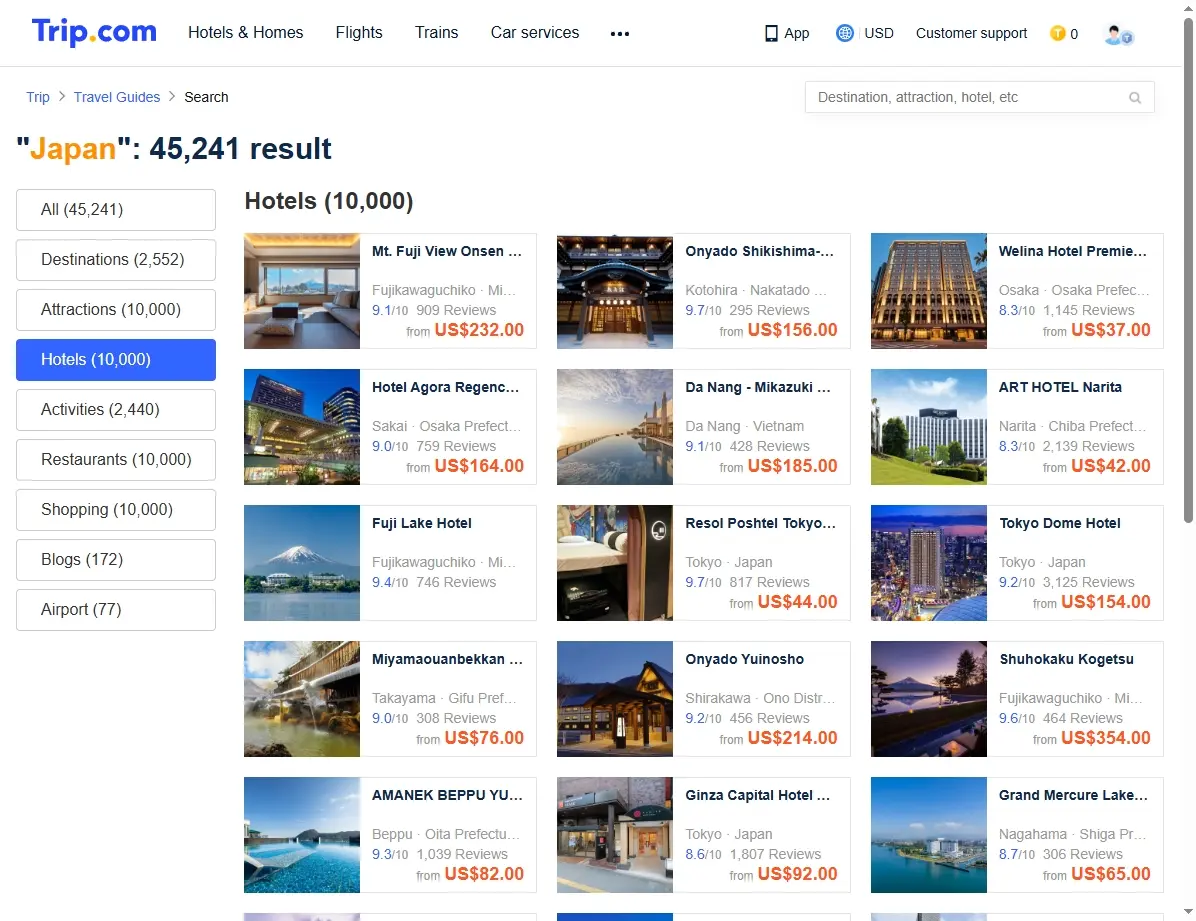Open the Trains menu
This screenshot has width=1196, height=921.
tap(436, 33)
